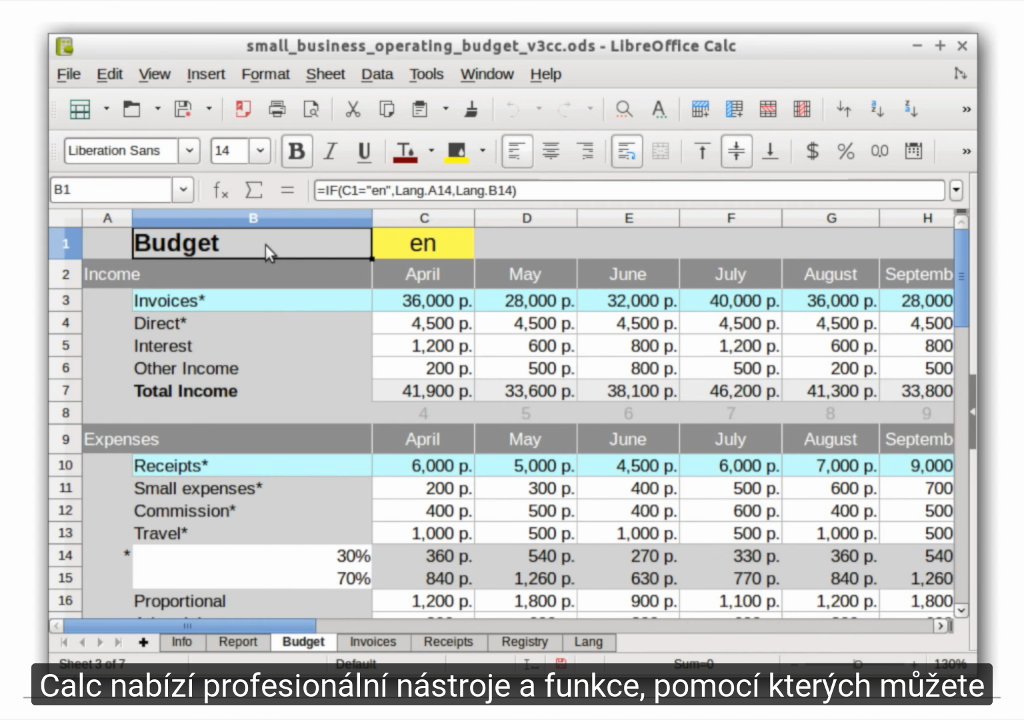
Task: Click the Open file icon
Action: coord(132,109)
